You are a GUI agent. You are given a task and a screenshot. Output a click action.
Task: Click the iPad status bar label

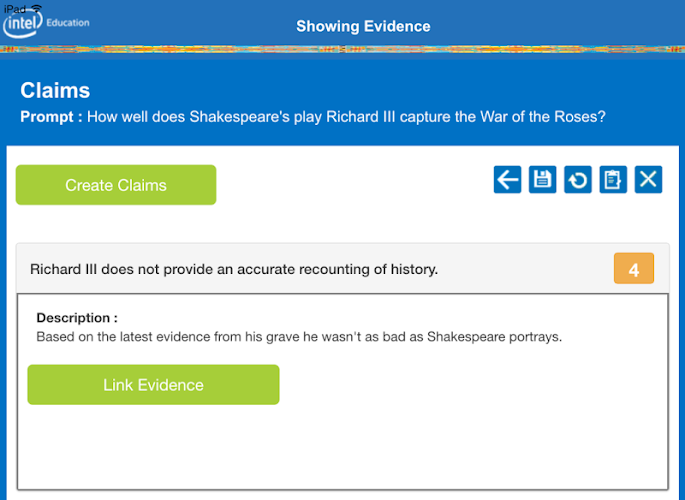click(x=15, y=8)
